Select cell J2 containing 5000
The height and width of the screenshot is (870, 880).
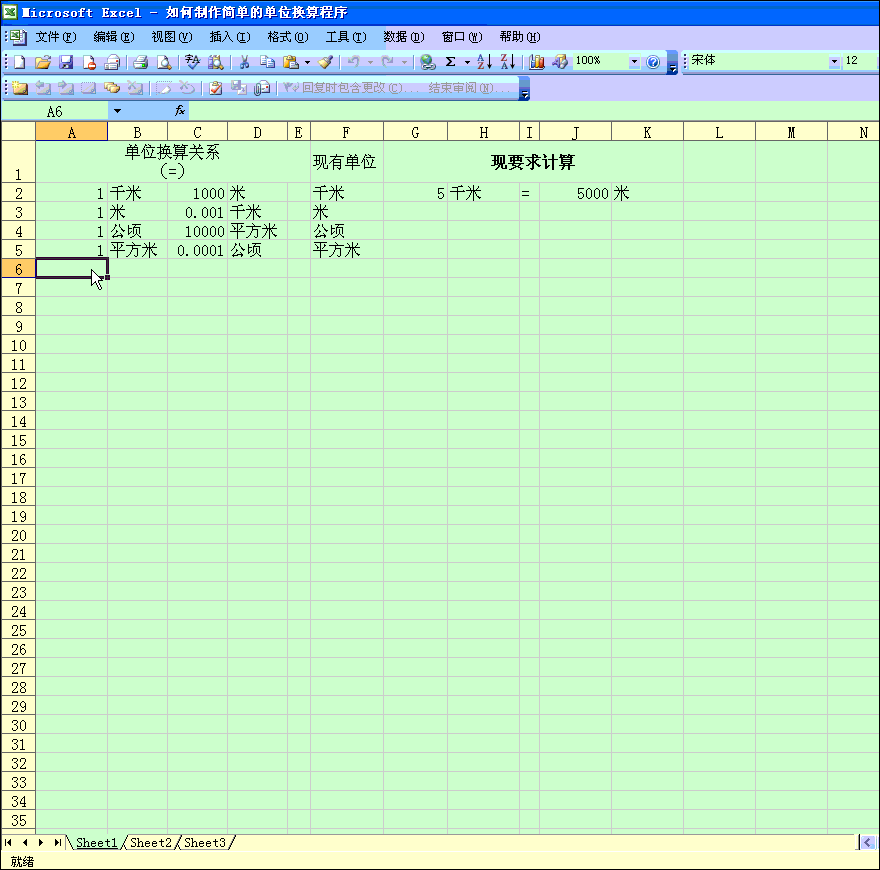[575, 194]
